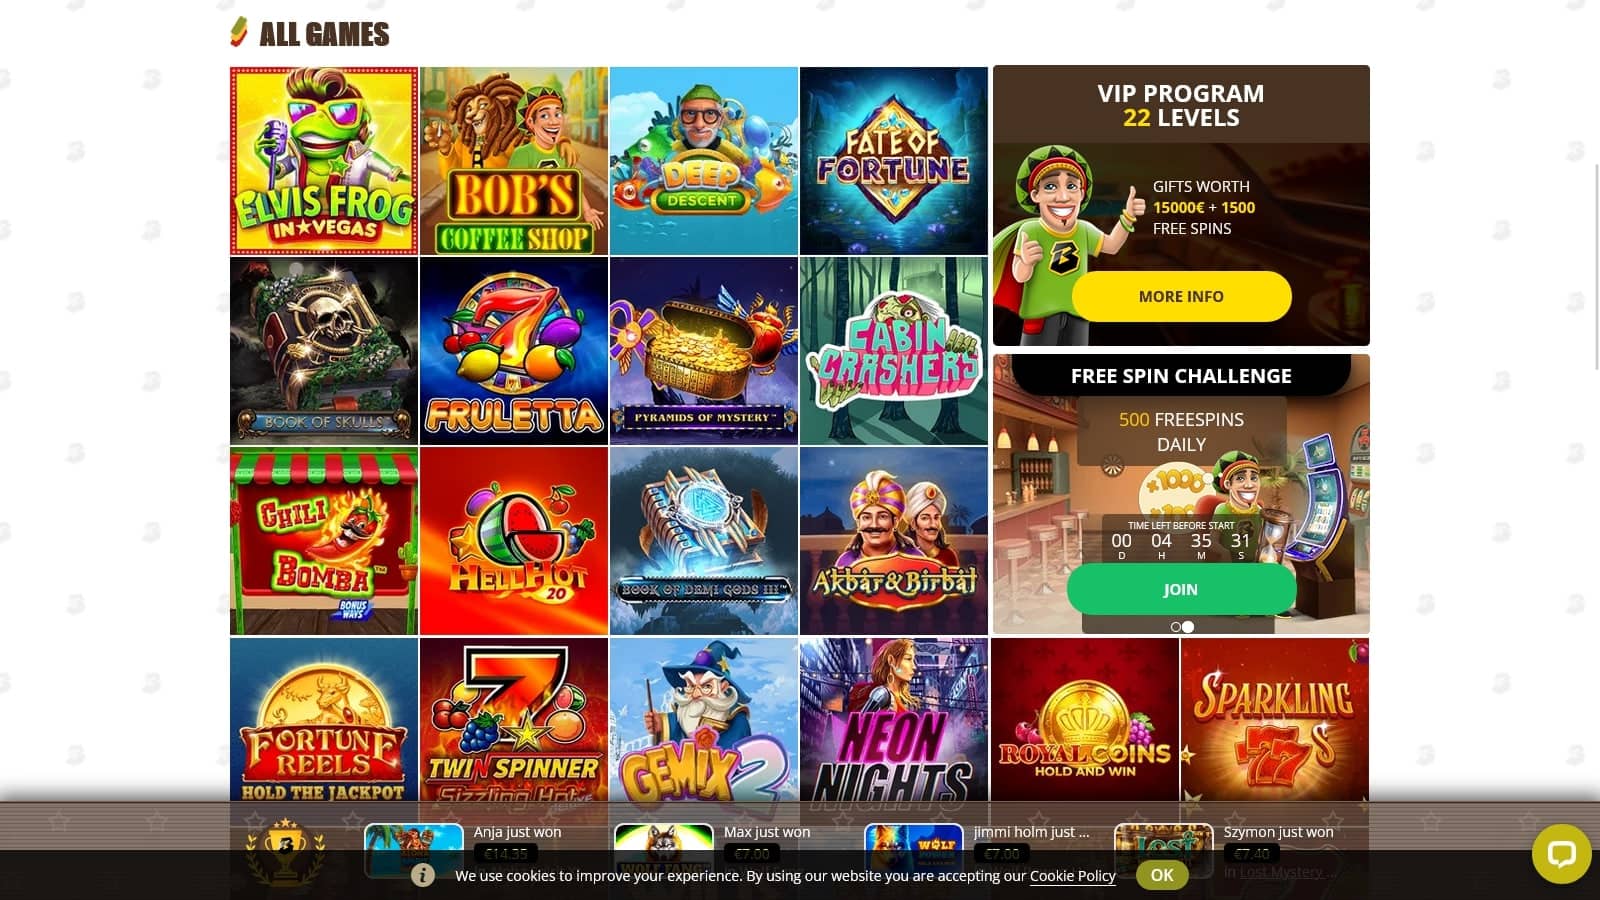Select the Chili Bomba game tile
The image size is (1600, 900).
324,541
